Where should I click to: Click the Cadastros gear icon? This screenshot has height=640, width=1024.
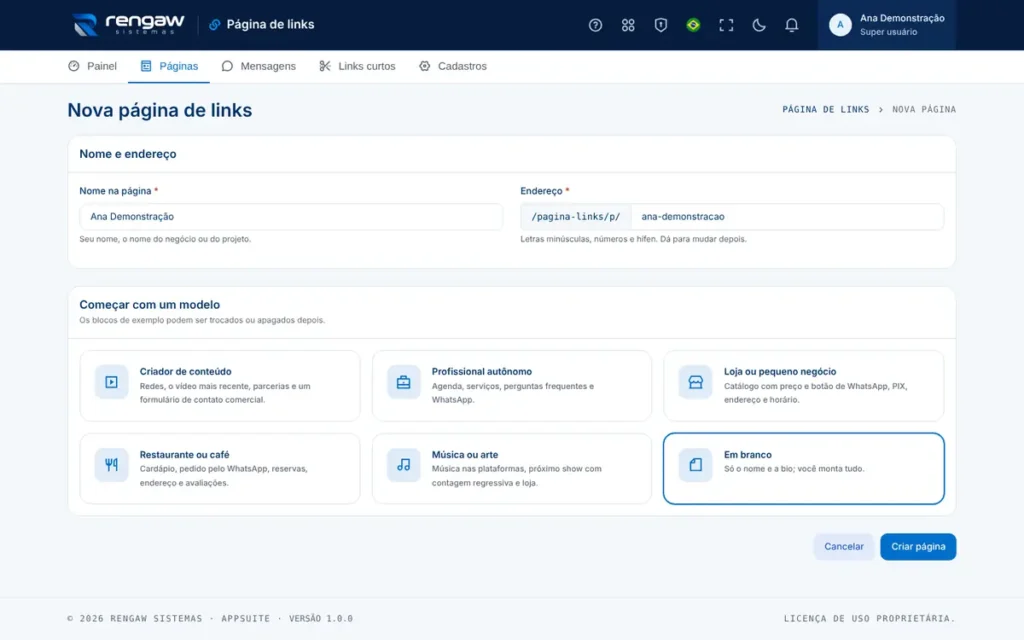(424, 66)
